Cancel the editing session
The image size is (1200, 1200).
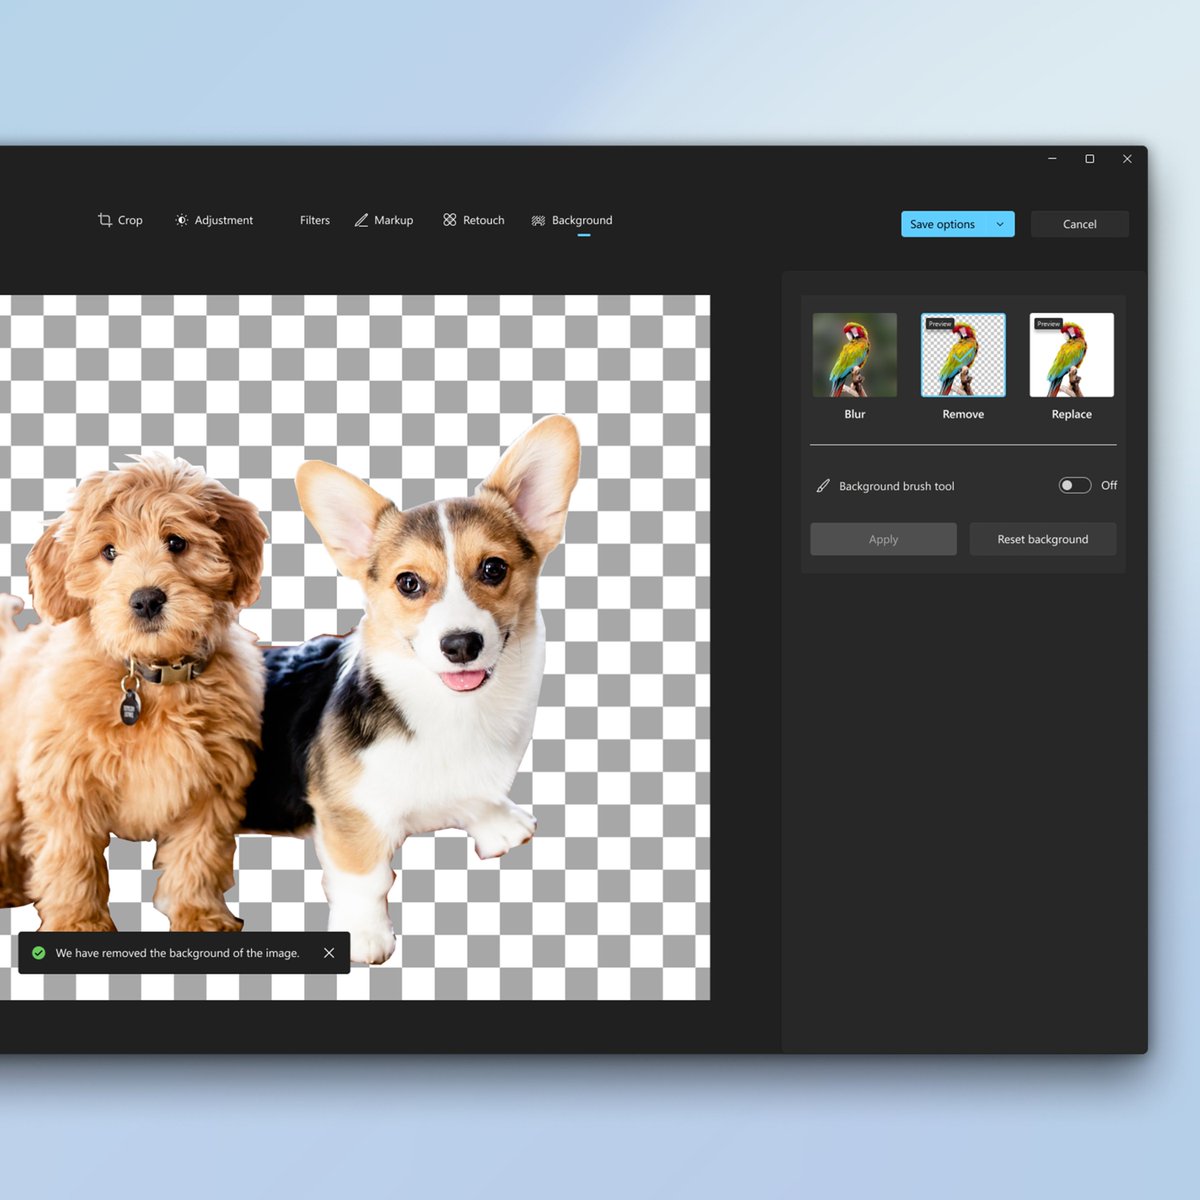tap(1080, 224)
